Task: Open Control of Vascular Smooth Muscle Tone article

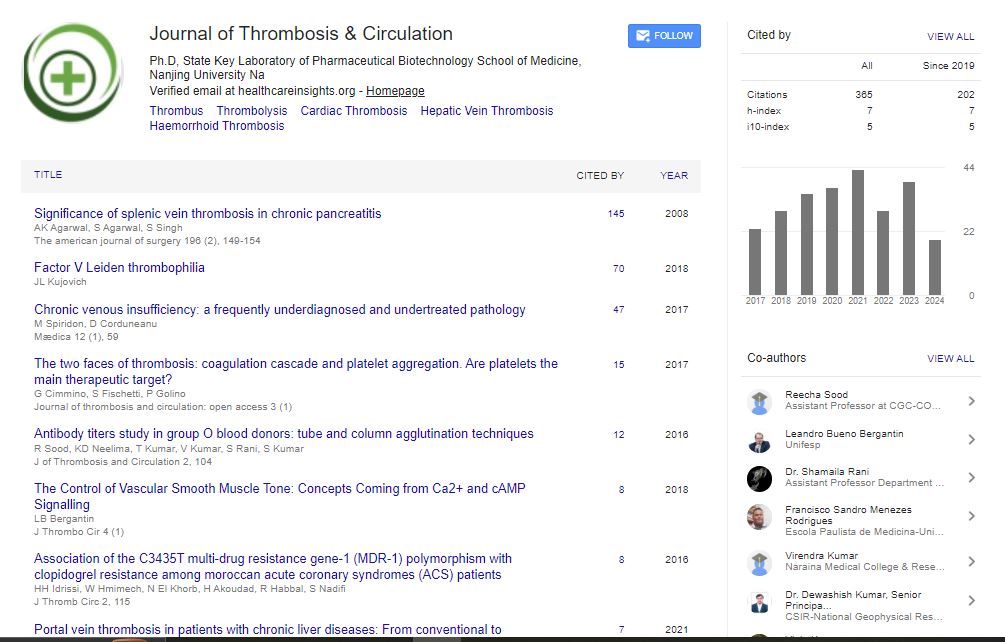Action: coord(279,497)
